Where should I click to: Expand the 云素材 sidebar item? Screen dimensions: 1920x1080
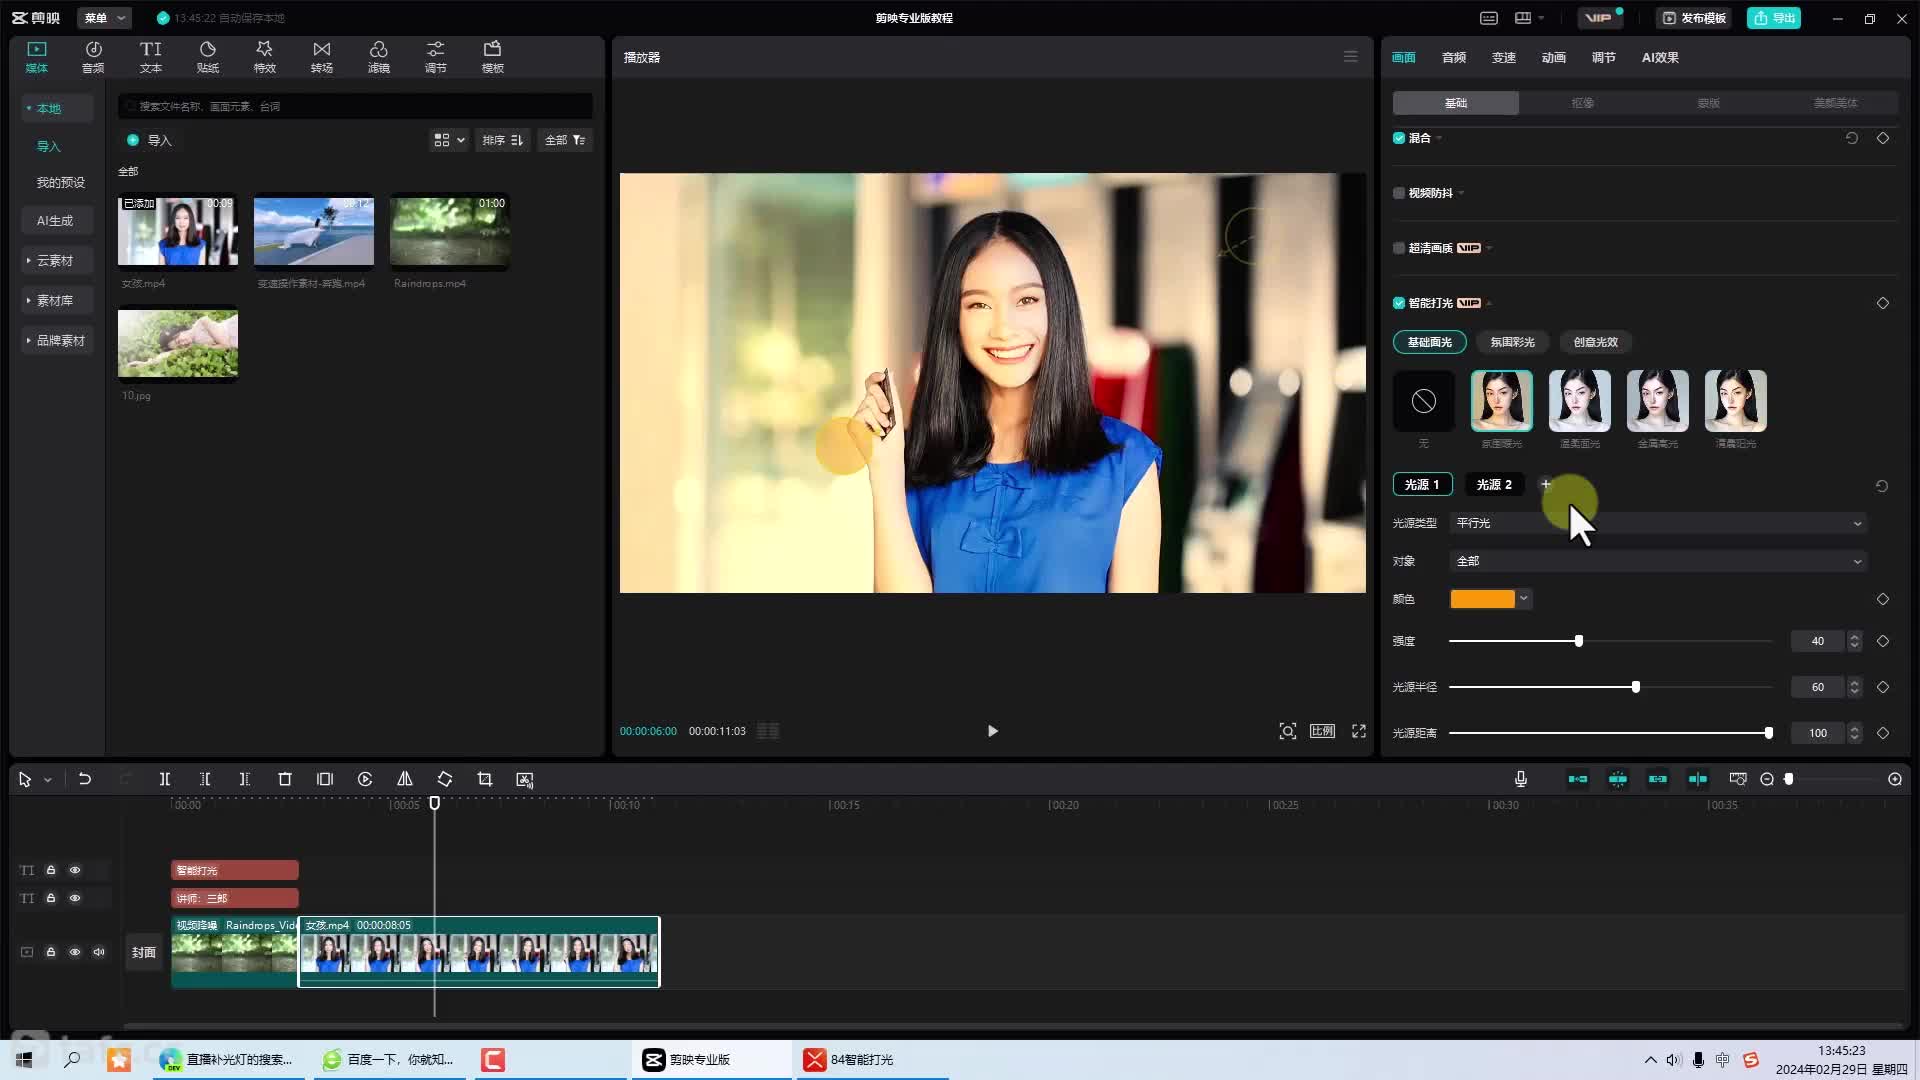pos(56,260)
